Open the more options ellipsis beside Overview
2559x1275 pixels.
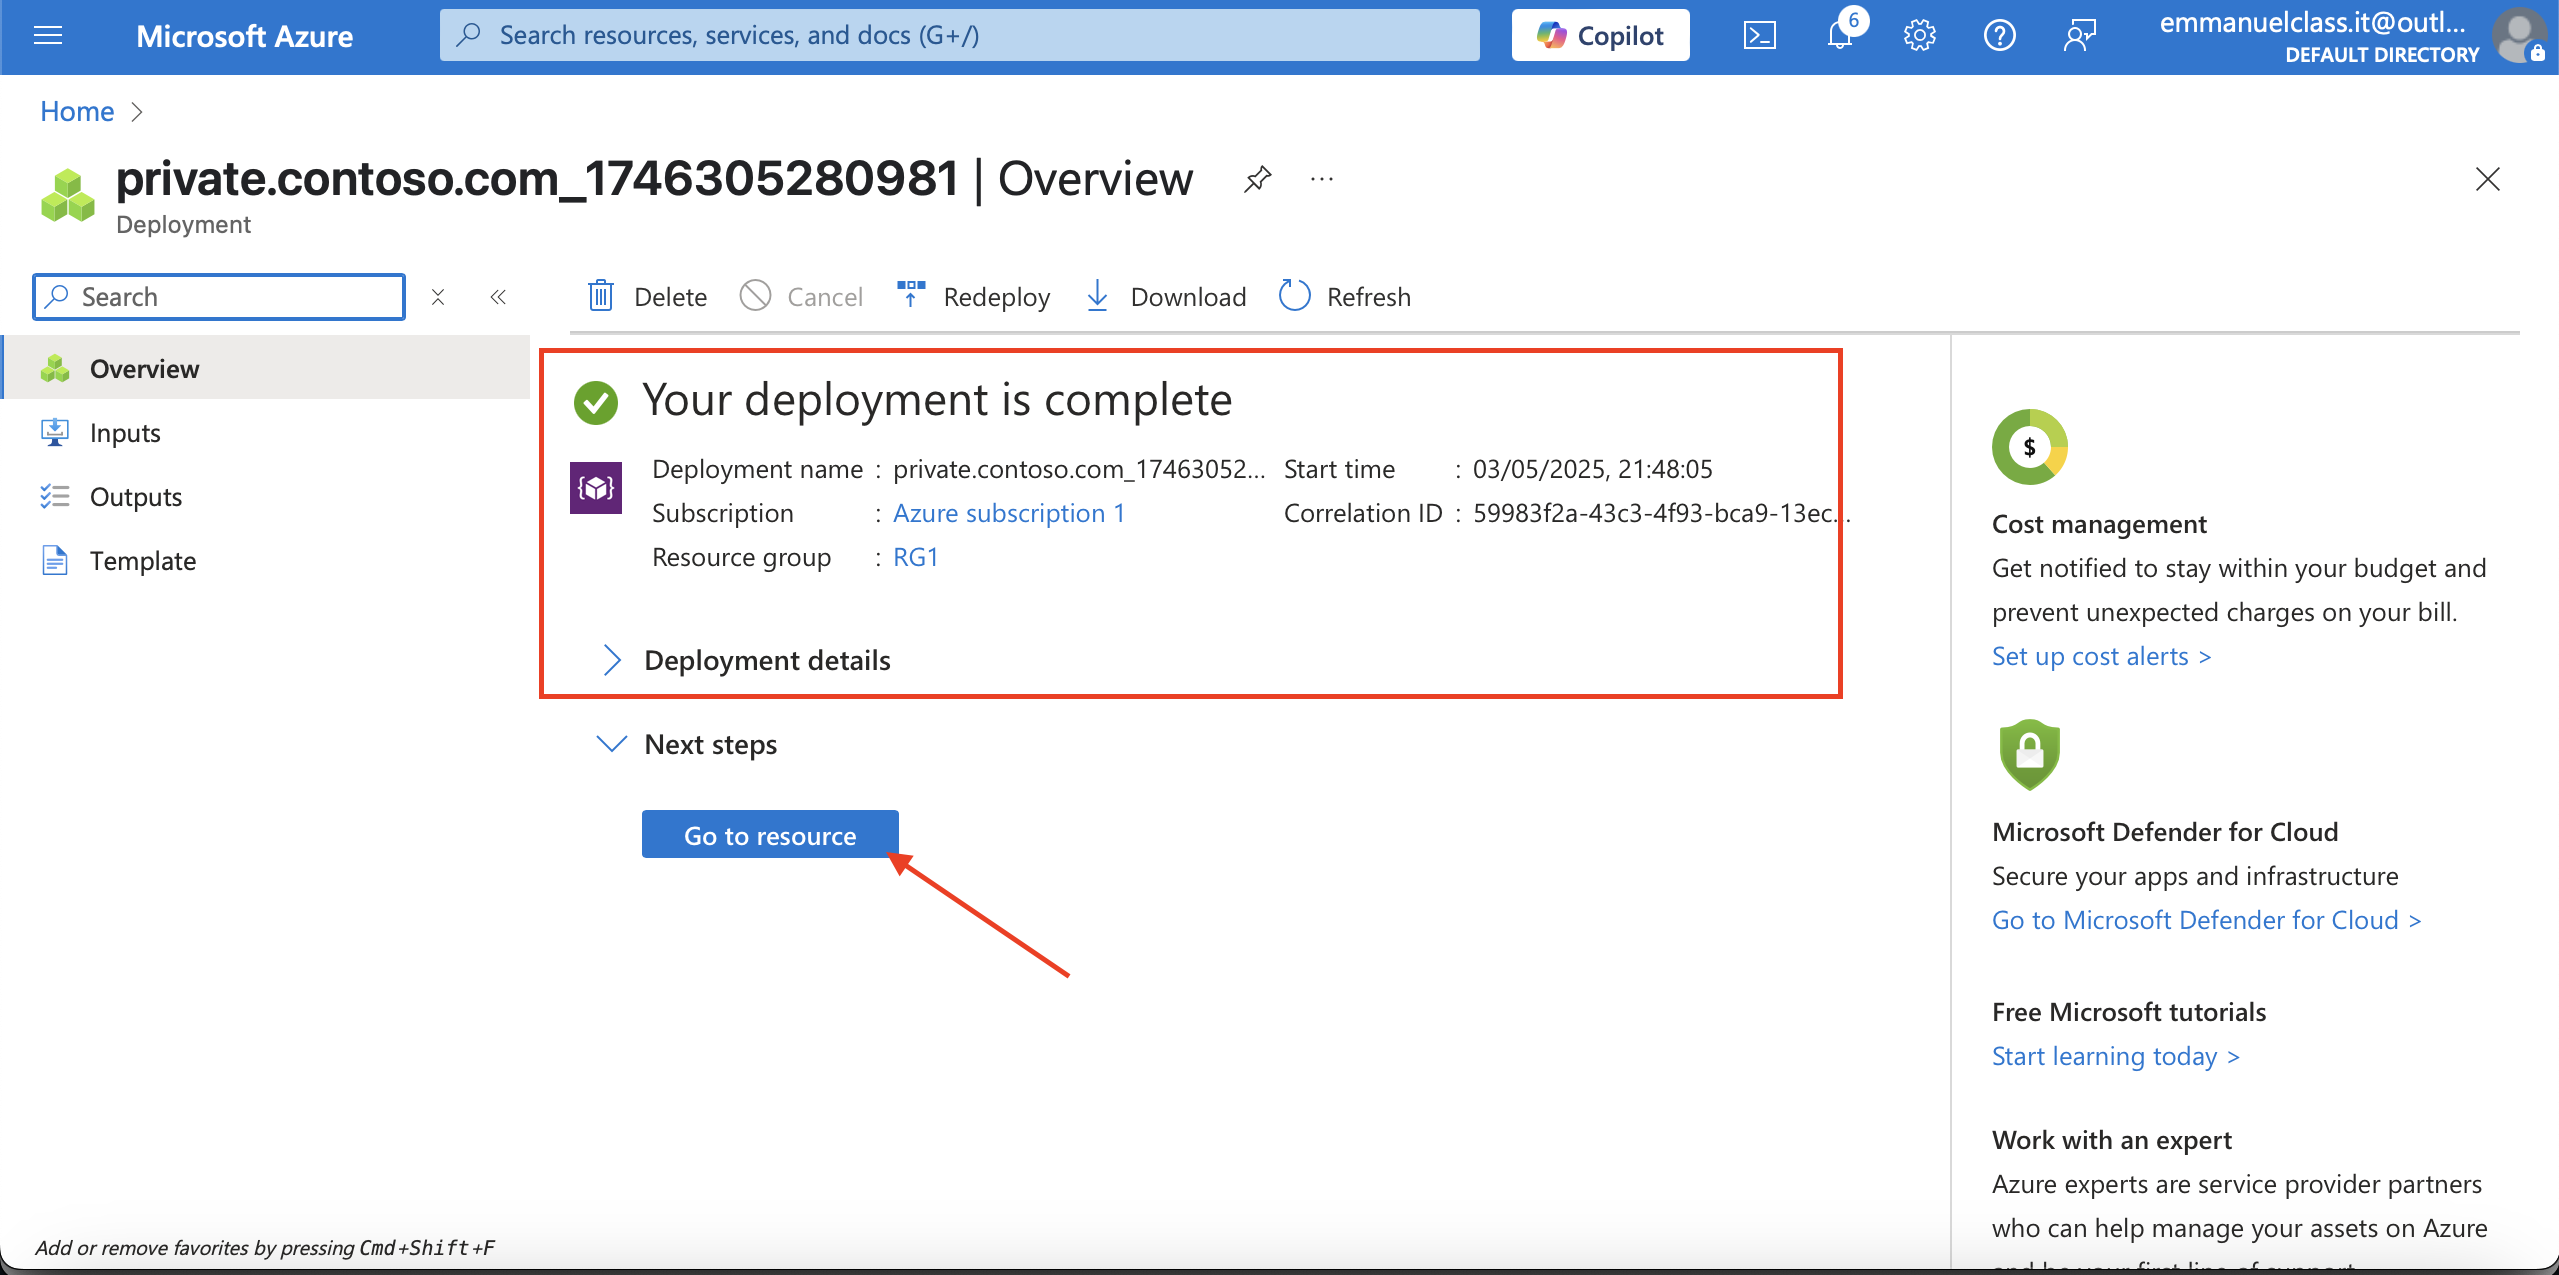[1322, 179]
